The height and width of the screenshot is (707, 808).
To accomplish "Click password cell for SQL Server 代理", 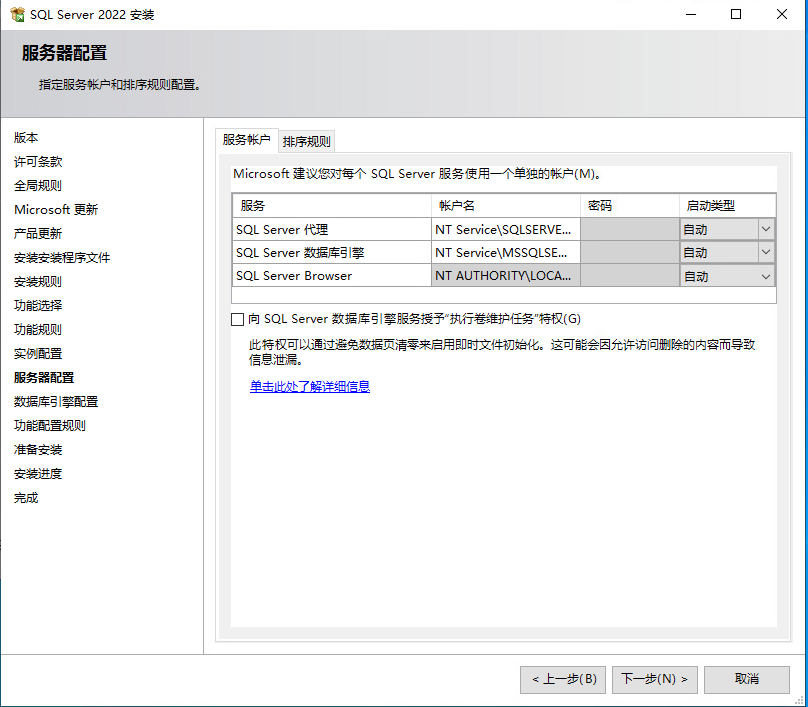I will click(630, 229).
